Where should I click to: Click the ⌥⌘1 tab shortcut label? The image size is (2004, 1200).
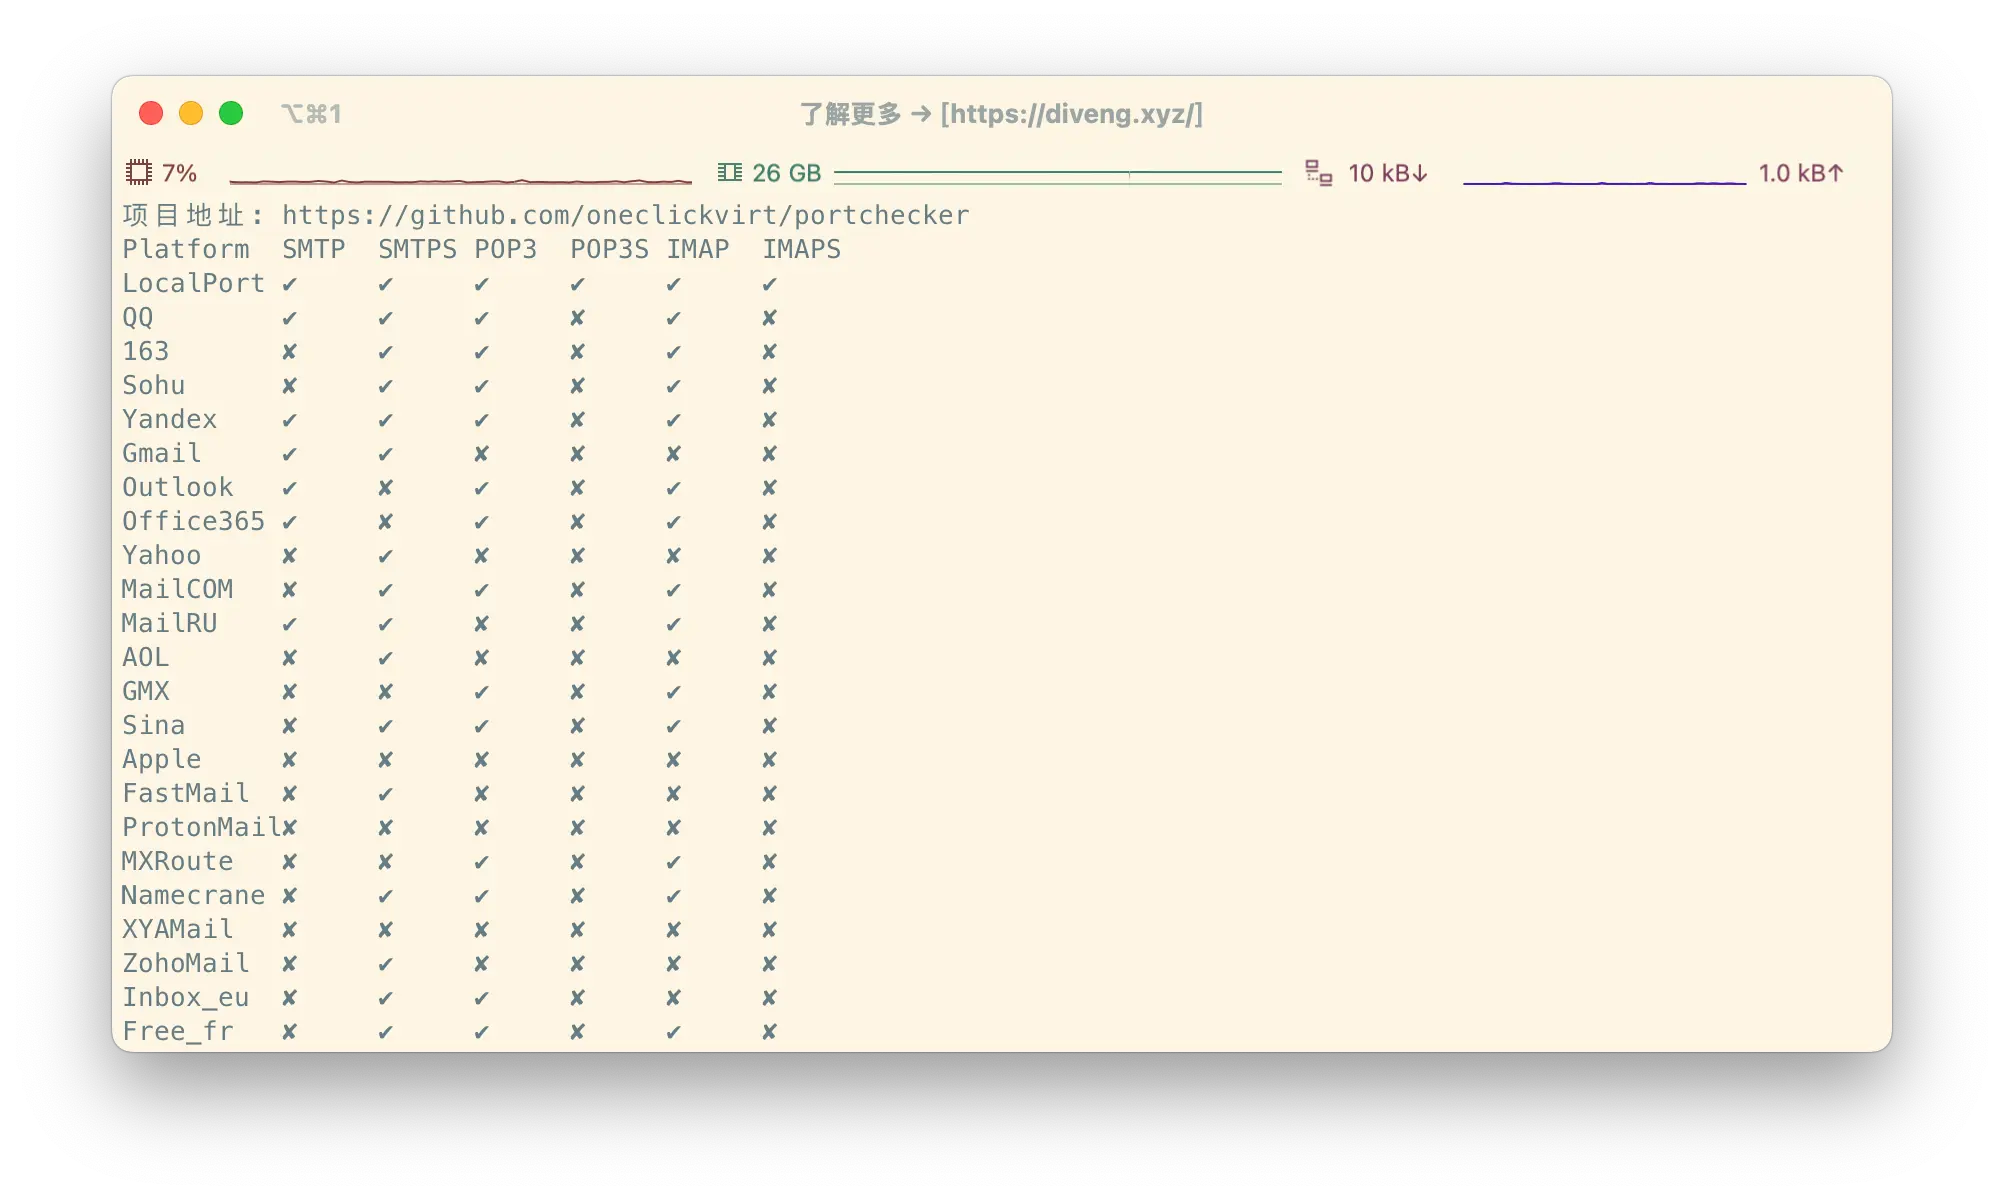coord(311,114)
